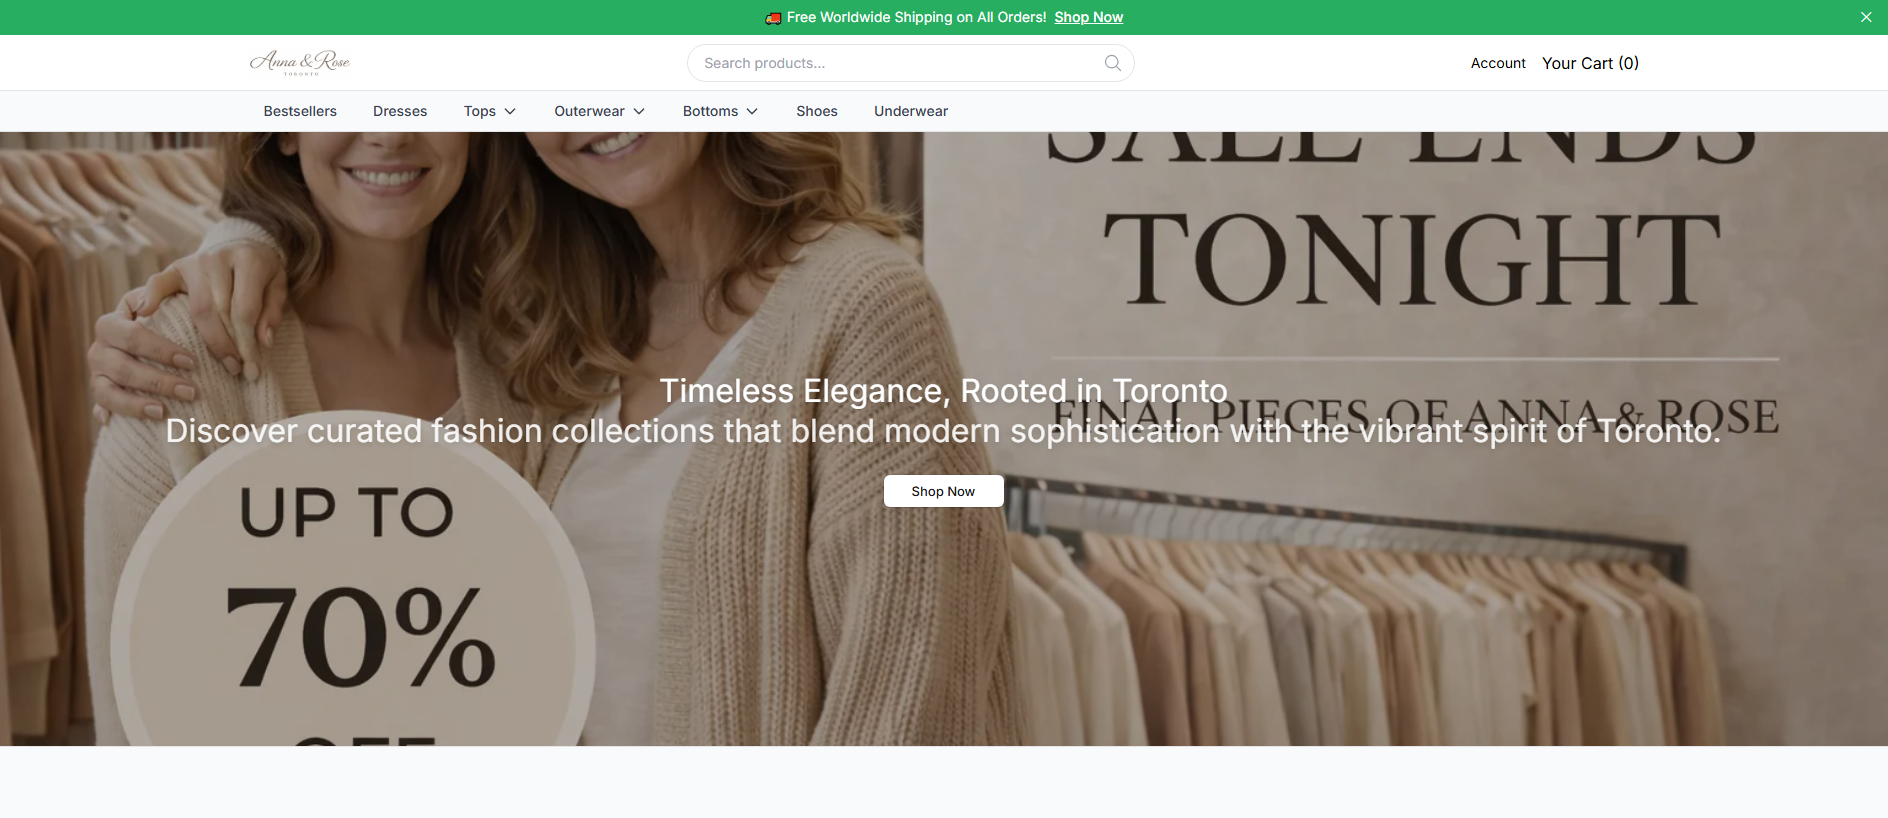1888x818 pixels.
Task: Click the shipping truck emoji icon
Action: coord(773,18)
